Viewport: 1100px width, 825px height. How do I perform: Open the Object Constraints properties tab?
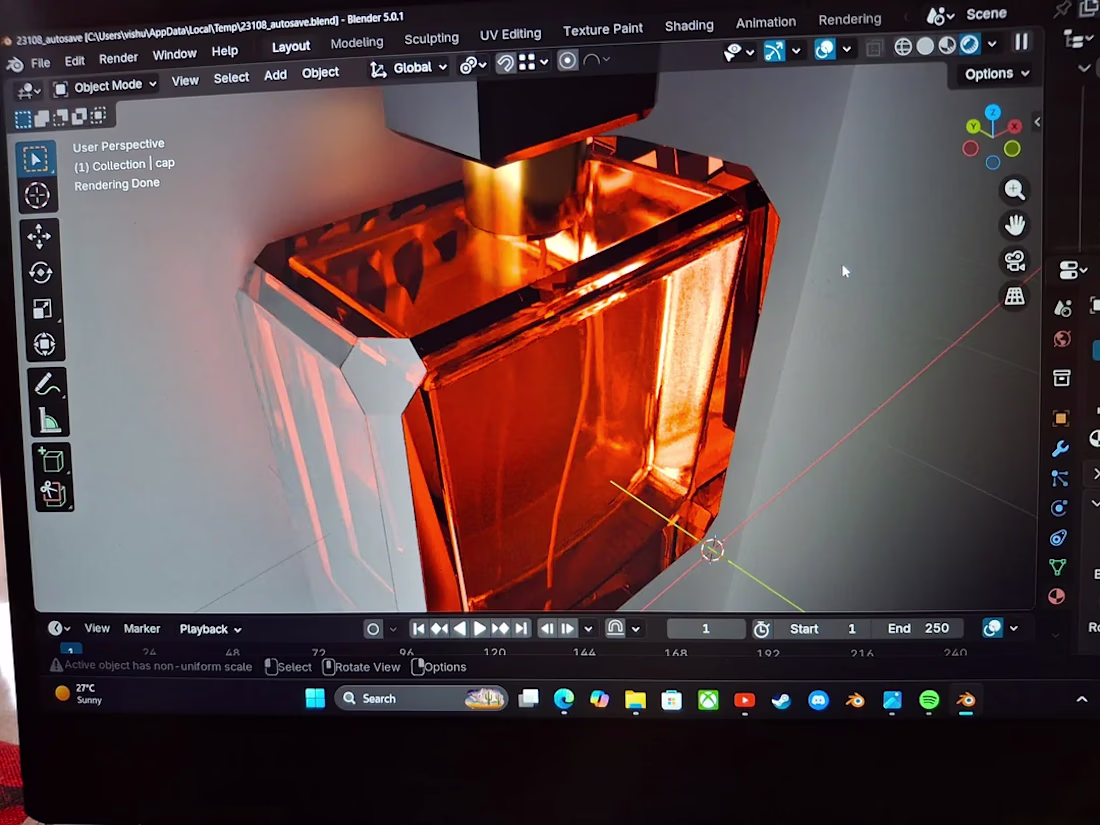pyautogui.click(x=1058, y=538)
